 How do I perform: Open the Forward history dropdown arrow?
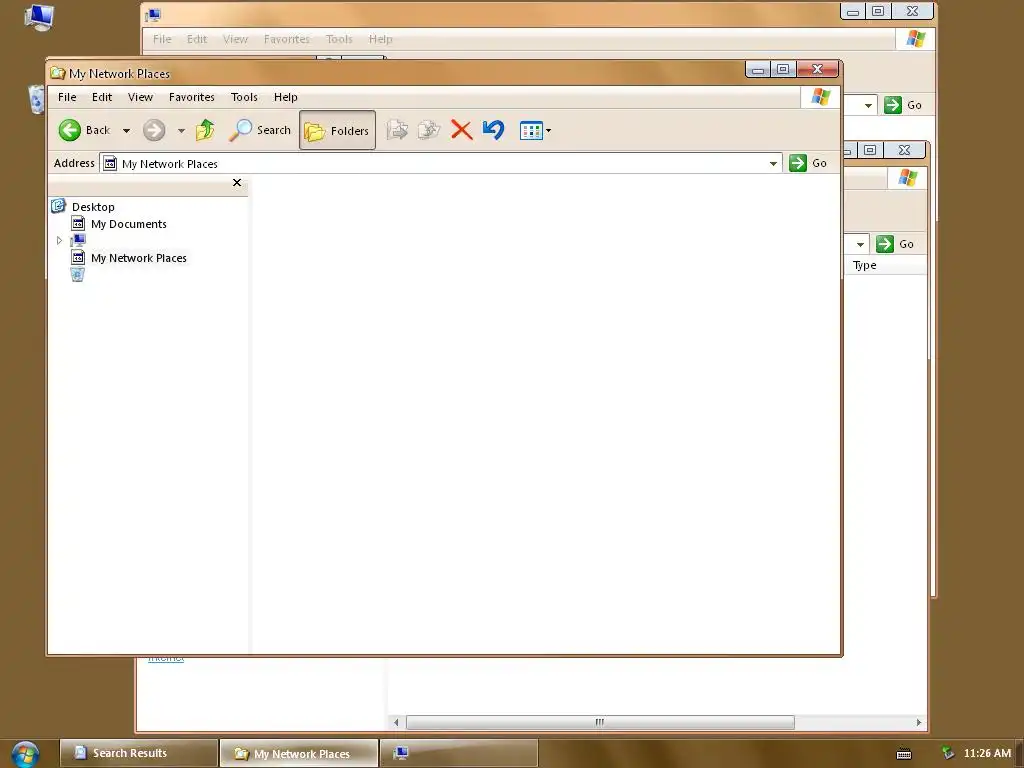181,131
